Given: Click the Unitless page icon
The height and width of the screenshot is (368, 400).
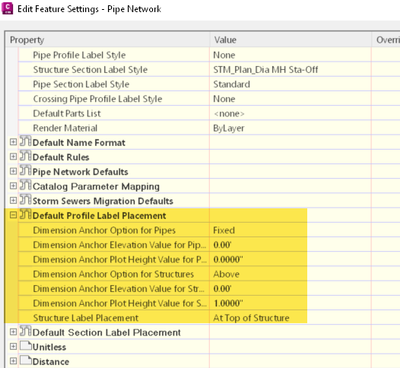Looking at the screenshot, I should (25, 346).
